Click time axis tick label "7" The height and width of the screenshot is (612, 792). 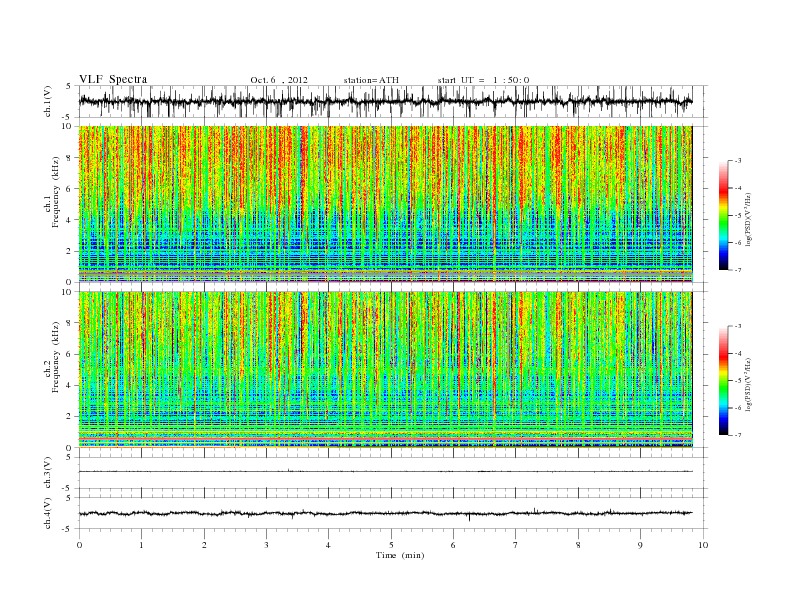pos(516,545)
